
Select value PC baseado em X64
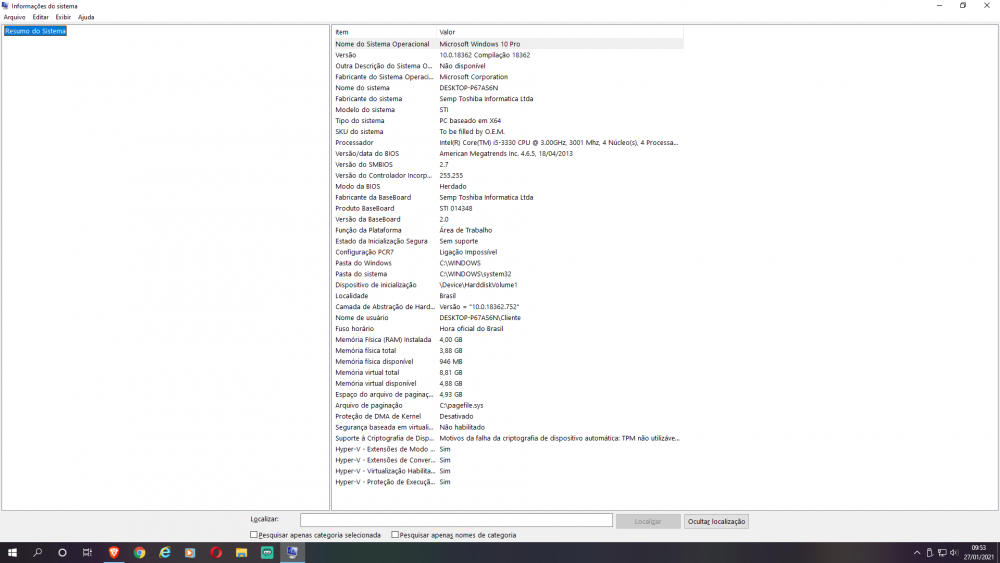pyautogui.click(x=470, y=121)
